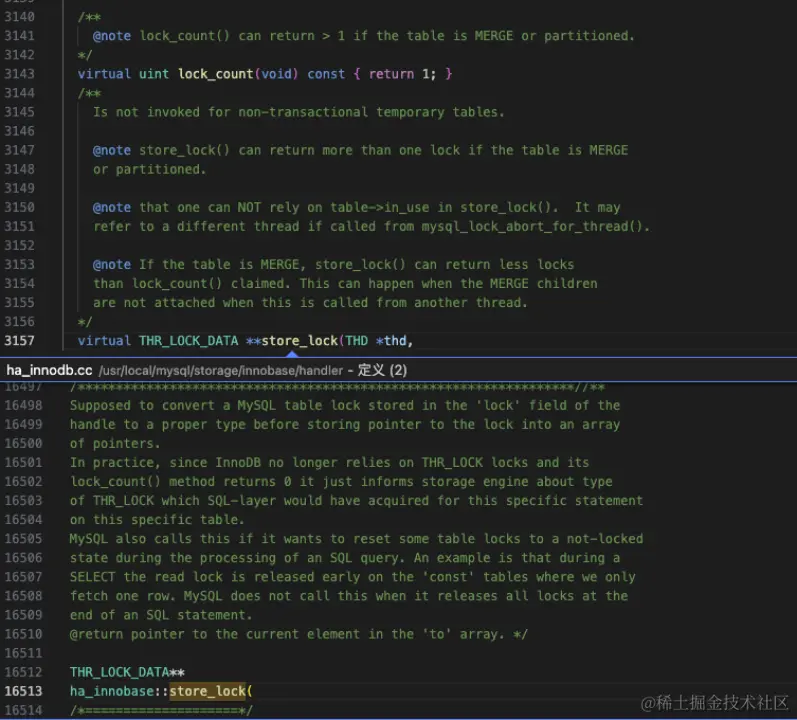Click the store_lock method on line 3157
This screenshot has width=797, height=720.
coord(300,341)
